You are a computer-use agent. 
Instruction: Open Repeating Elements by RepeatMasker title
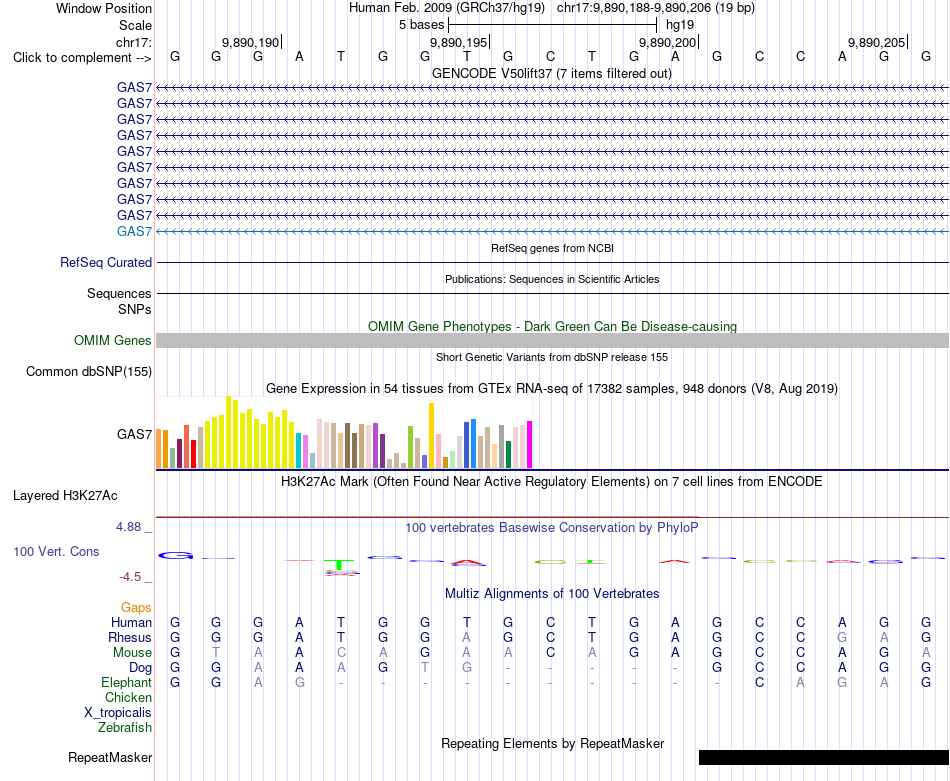[x=553, y=743]
